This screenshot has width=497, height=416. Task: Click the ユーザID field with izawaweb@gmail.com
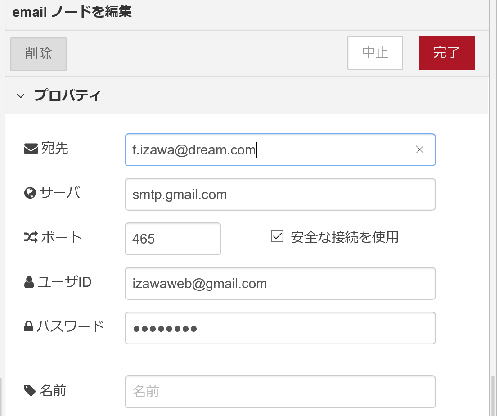coord(280,283)
